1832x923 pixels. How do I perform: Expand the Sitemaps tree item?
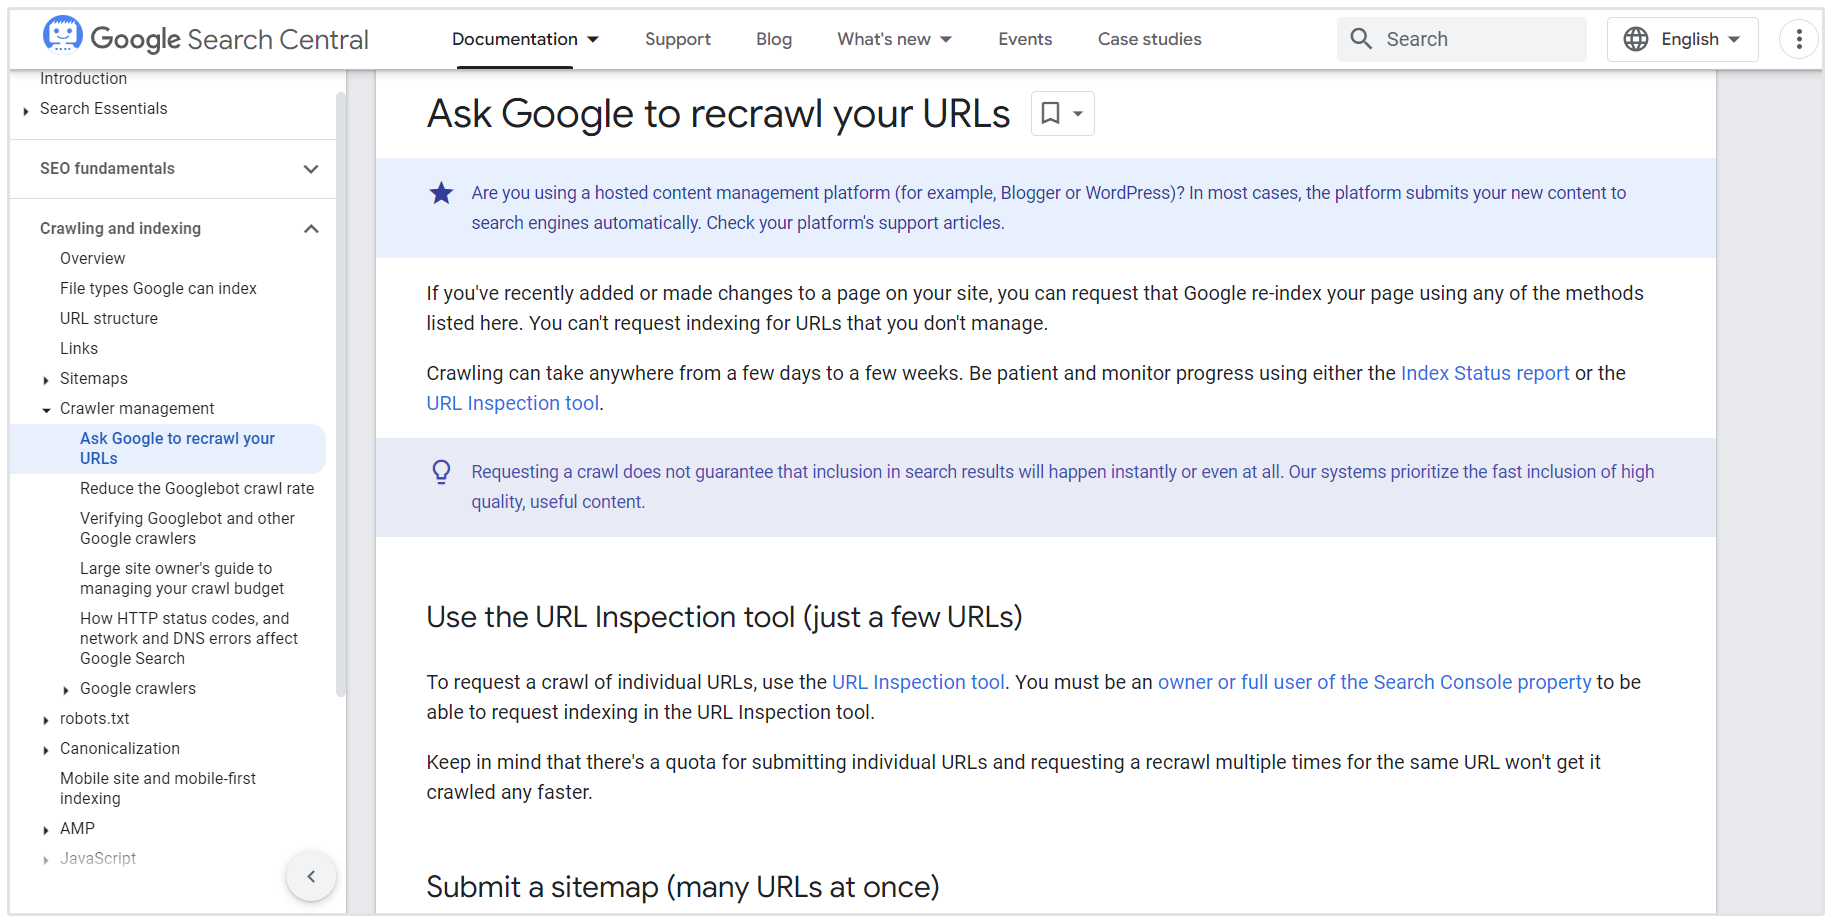[46, 379]
